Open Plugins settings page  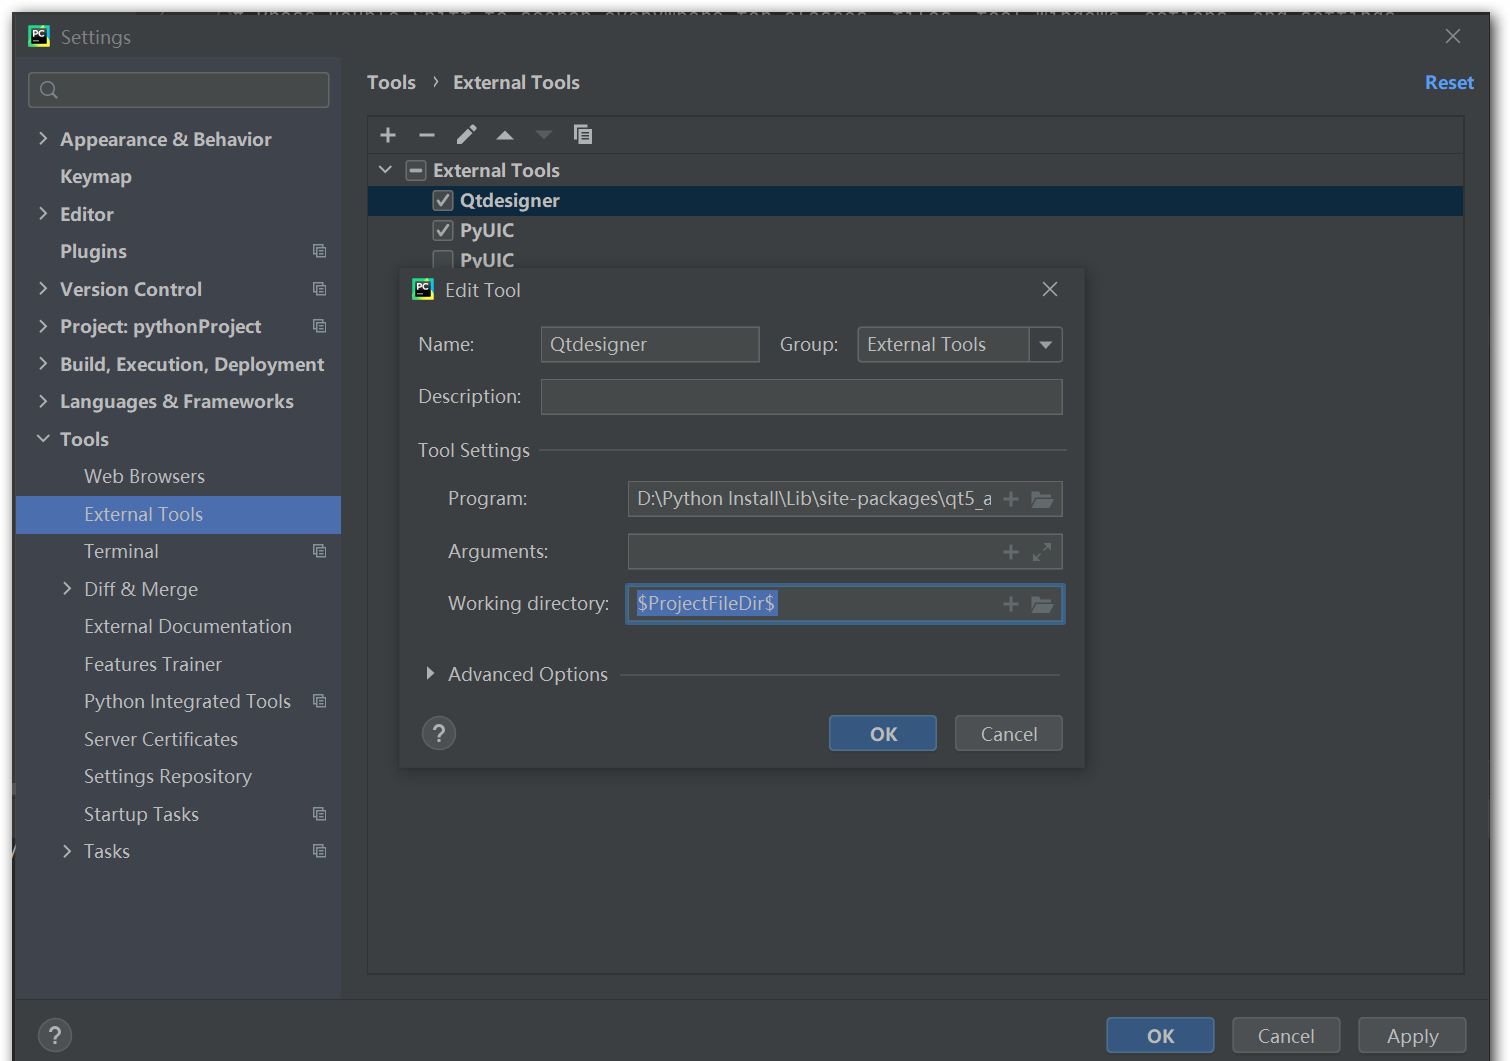pyautogui.click(x=93, y=252)
